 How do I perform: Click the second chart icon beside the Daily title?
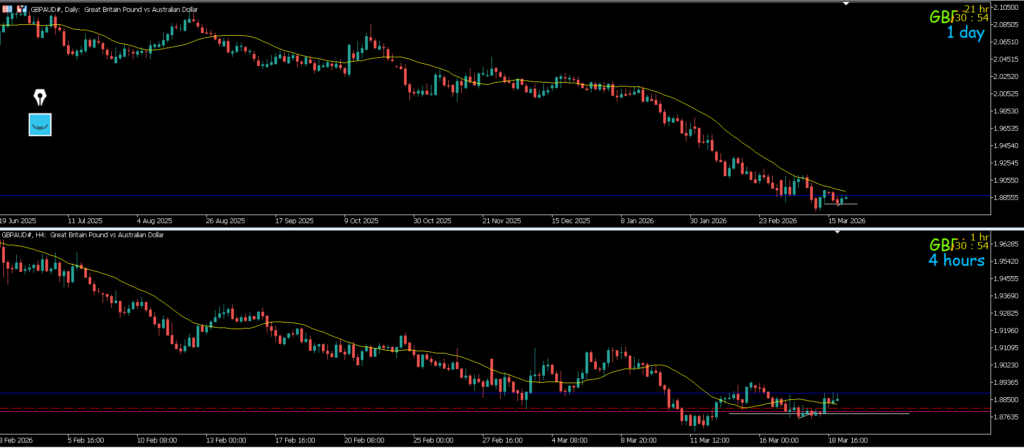tap(20, 7)
